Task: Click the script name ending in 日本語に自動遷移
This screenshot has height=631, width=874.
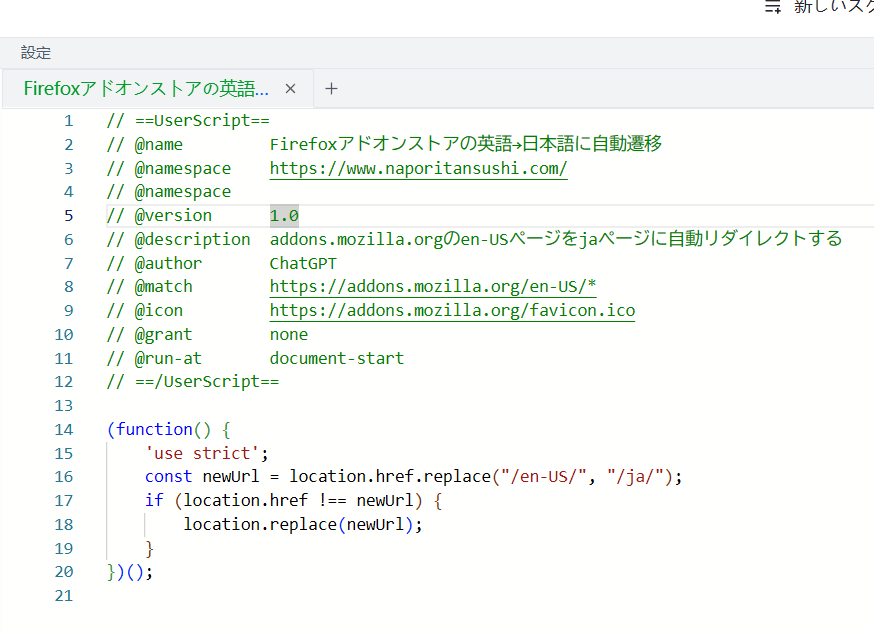Action: pos(466,144)
